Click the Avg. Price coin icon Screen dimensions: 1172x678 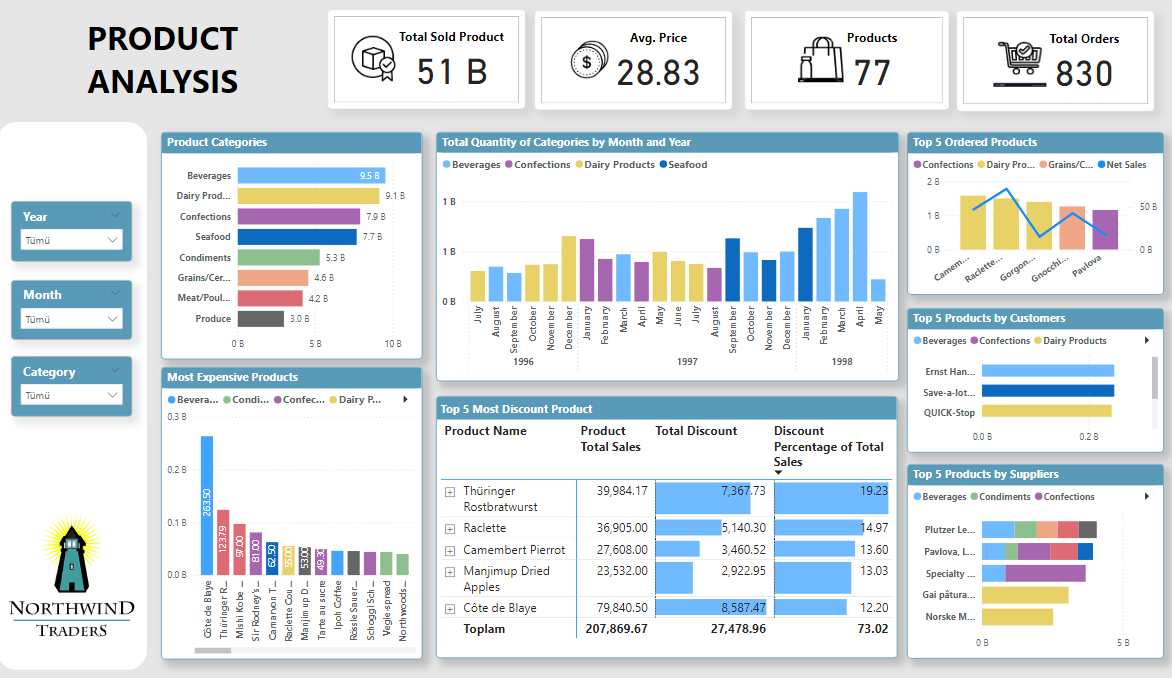coord(590,61)
